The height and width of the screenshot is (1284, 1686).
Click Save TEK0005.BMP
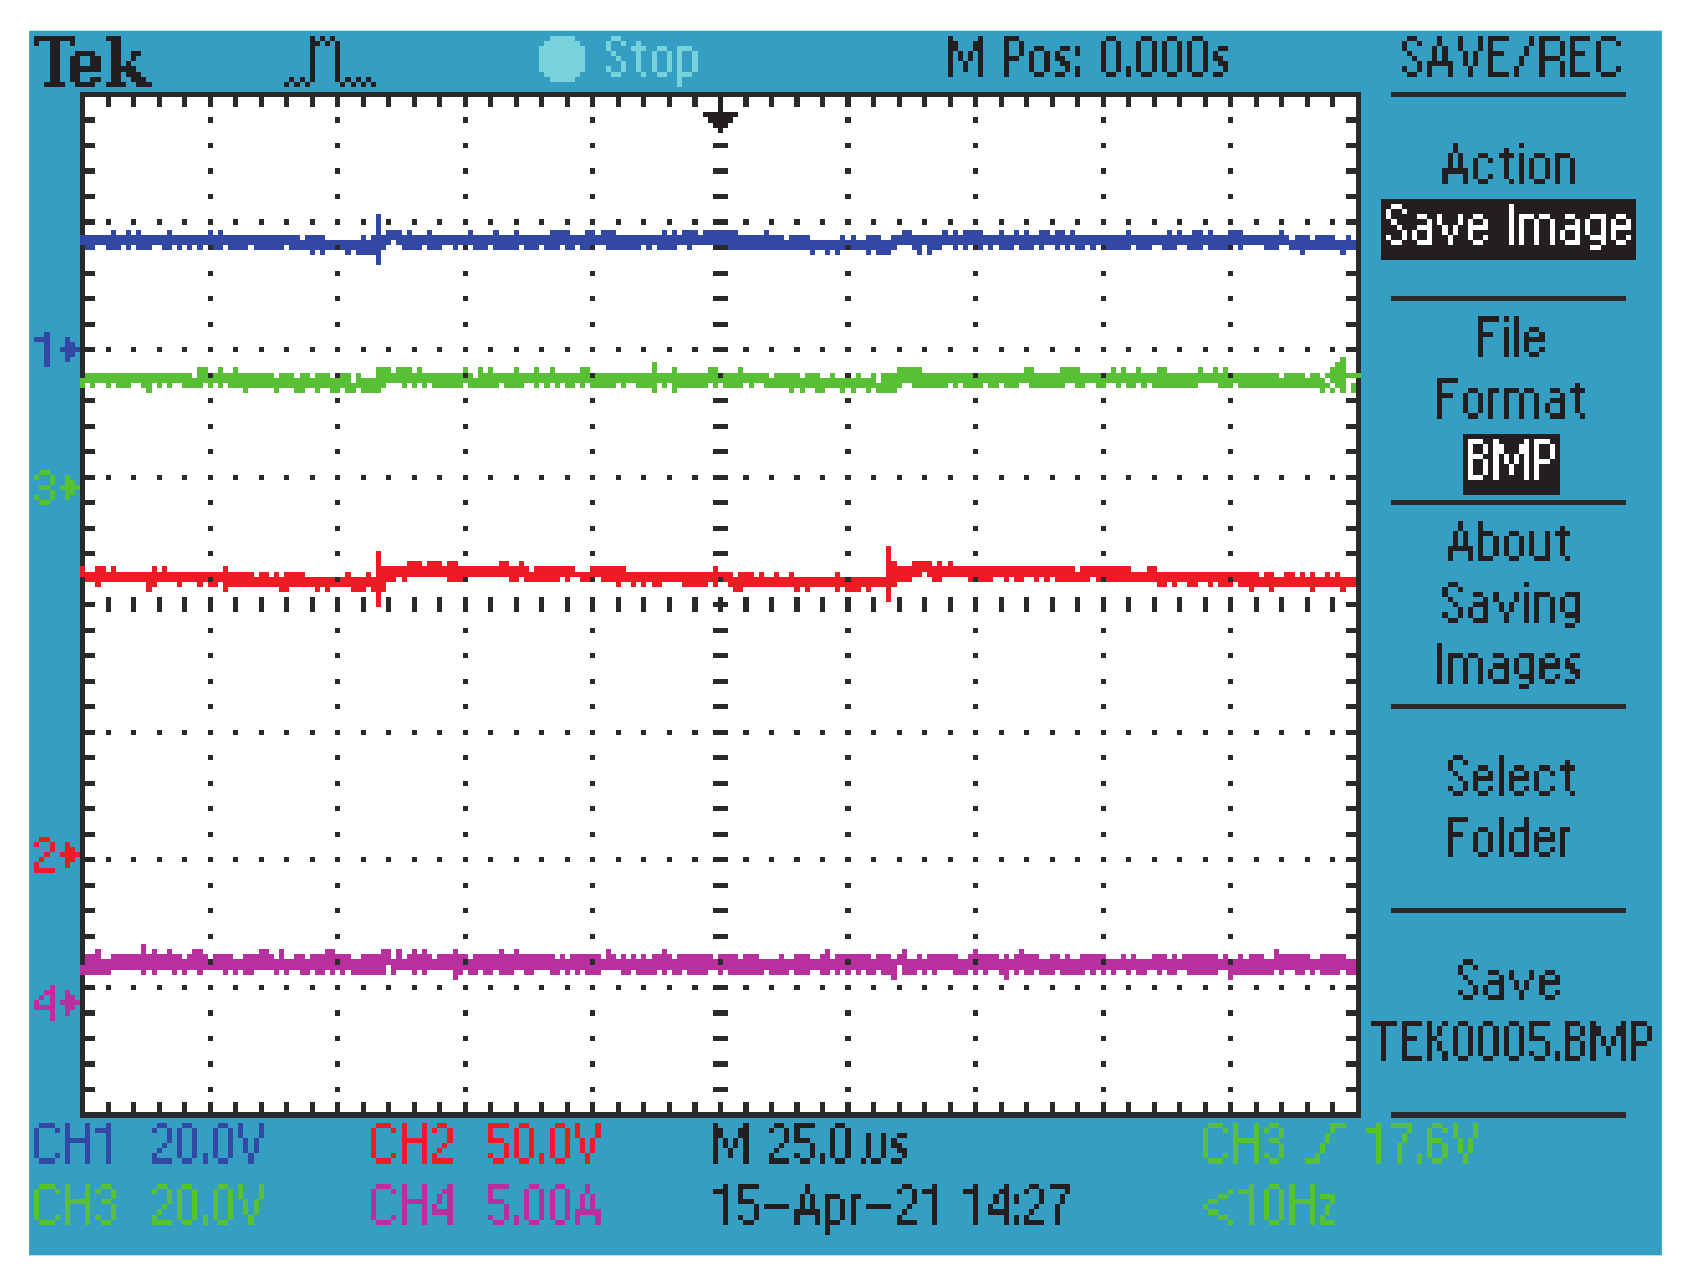(x=1513, y=1010)
